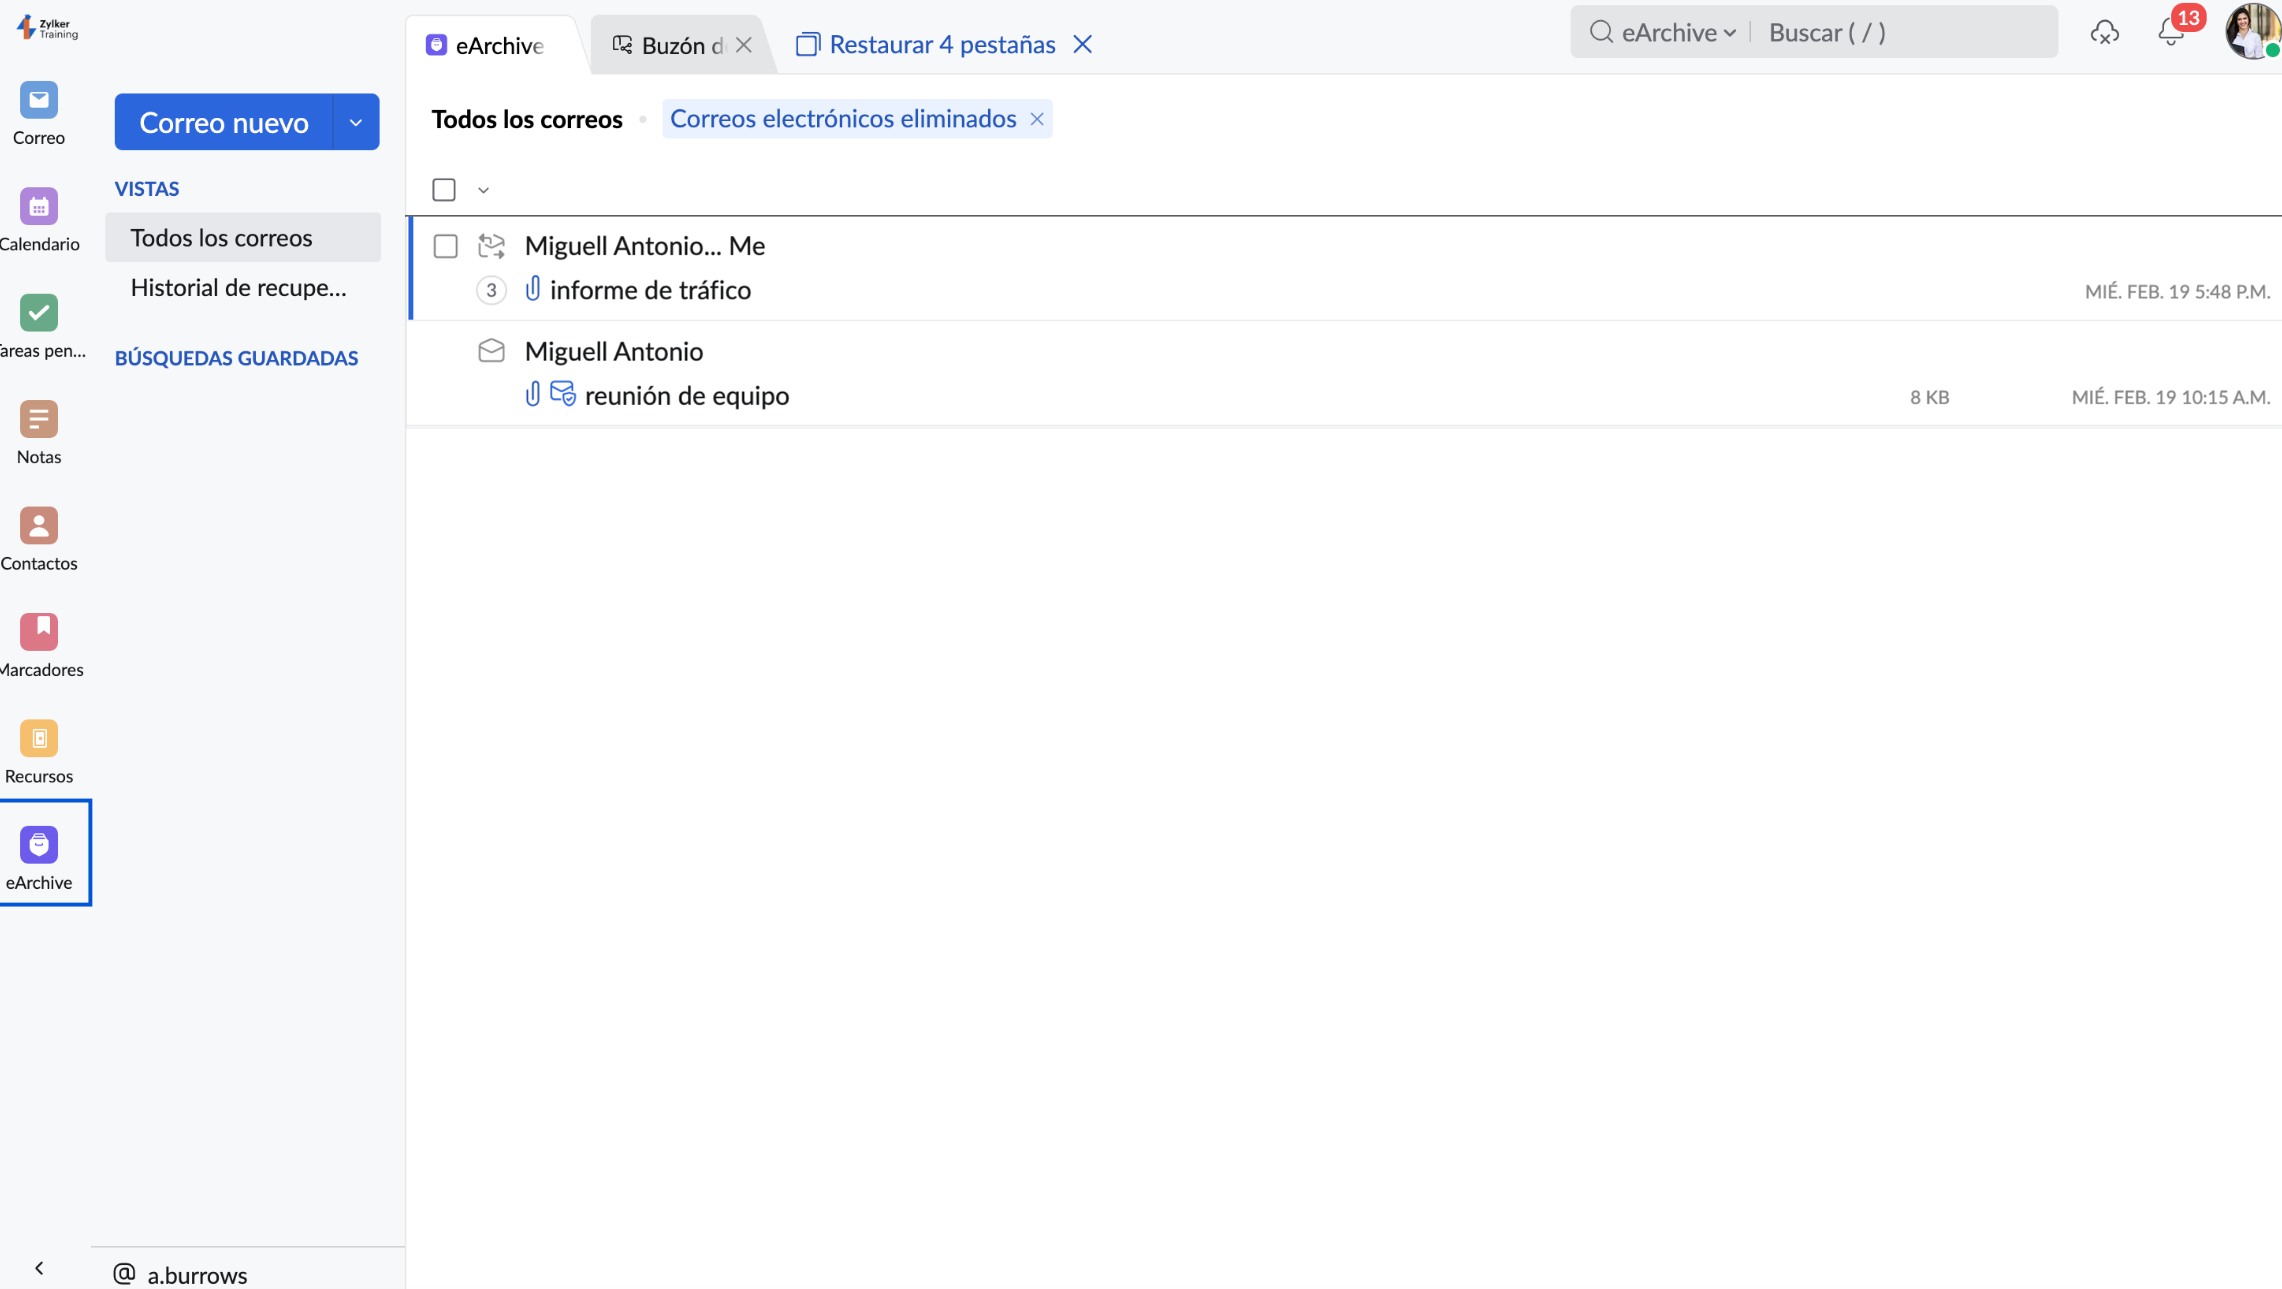Expand the Correo nuevo dropdown arrow
This screenshot has width=2282, height=1289.
pos(356,122)
